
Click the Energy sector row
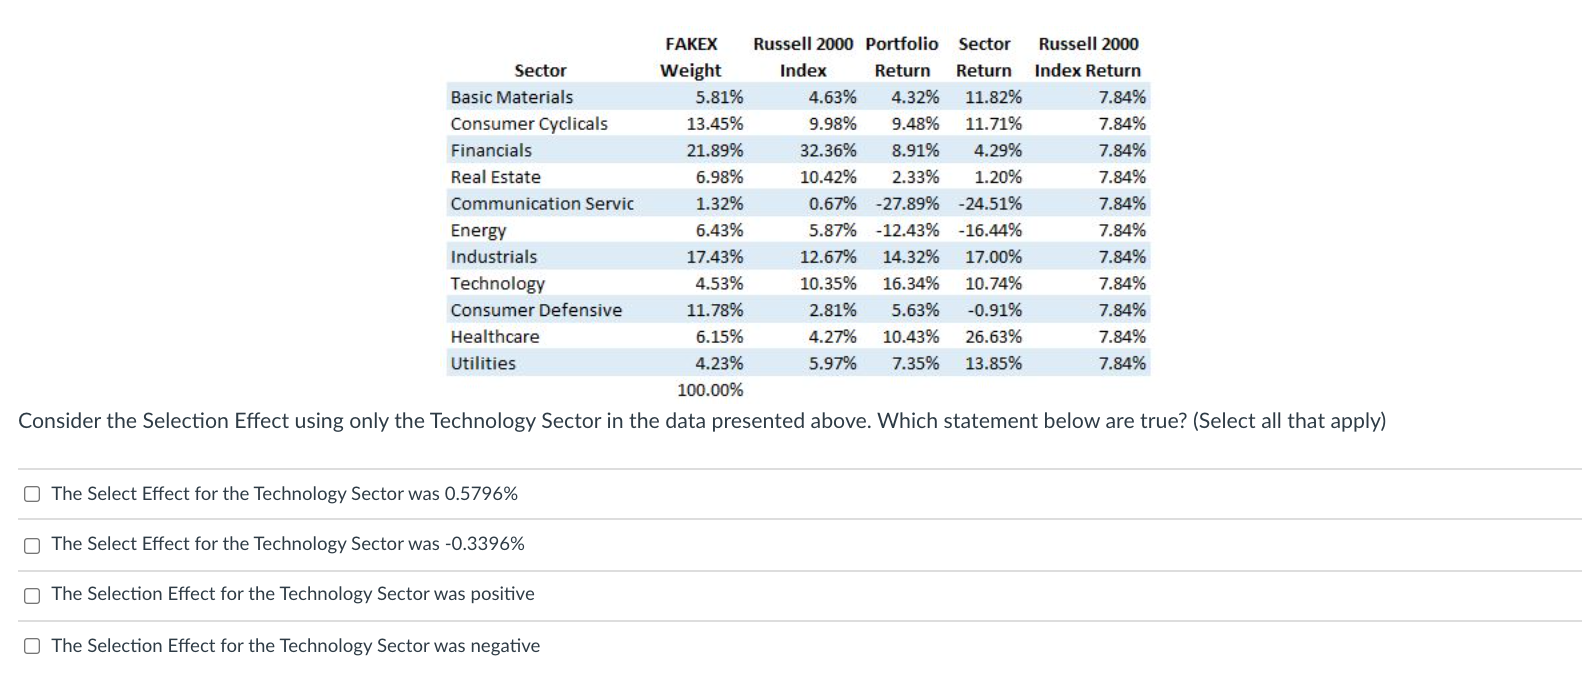pos(479,230)
